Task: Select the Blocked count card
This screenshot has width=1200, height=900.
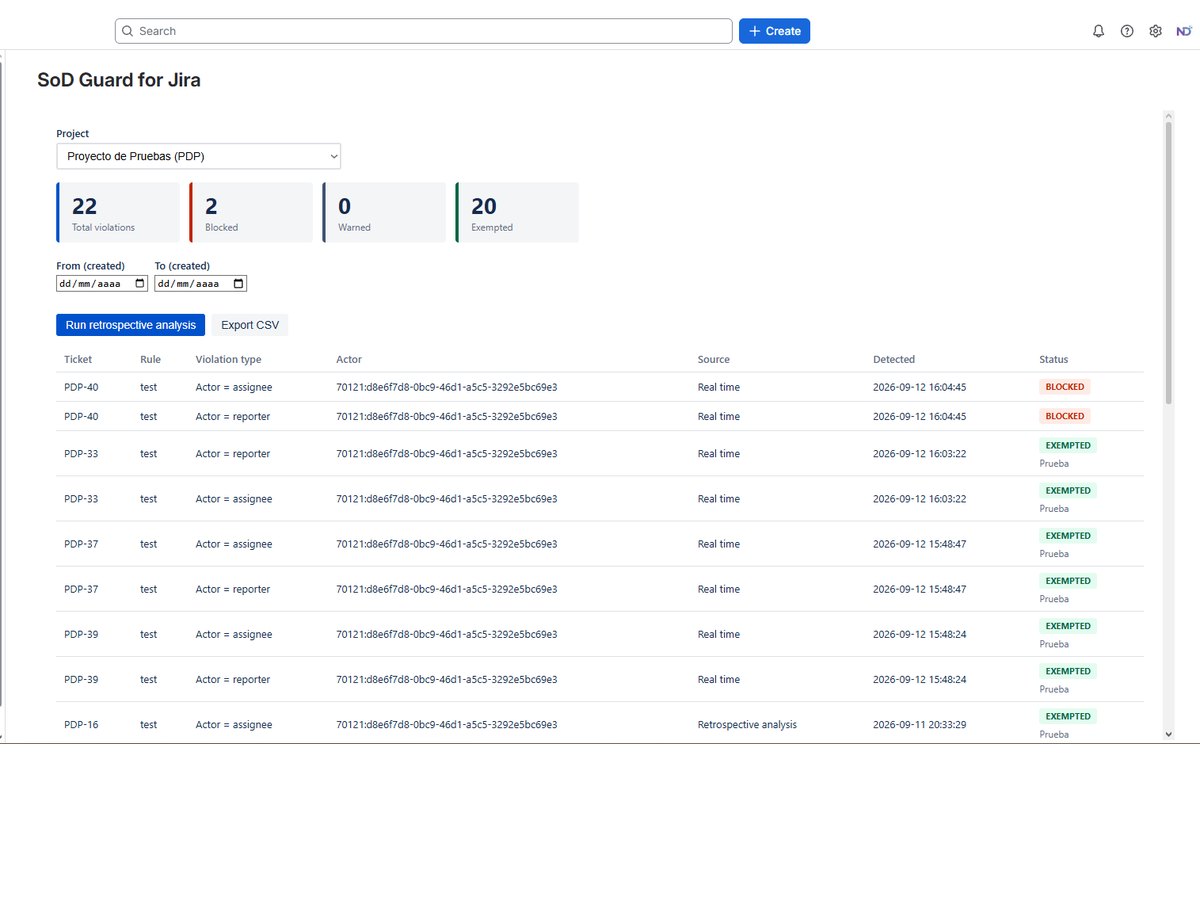Action: [251, 212]
